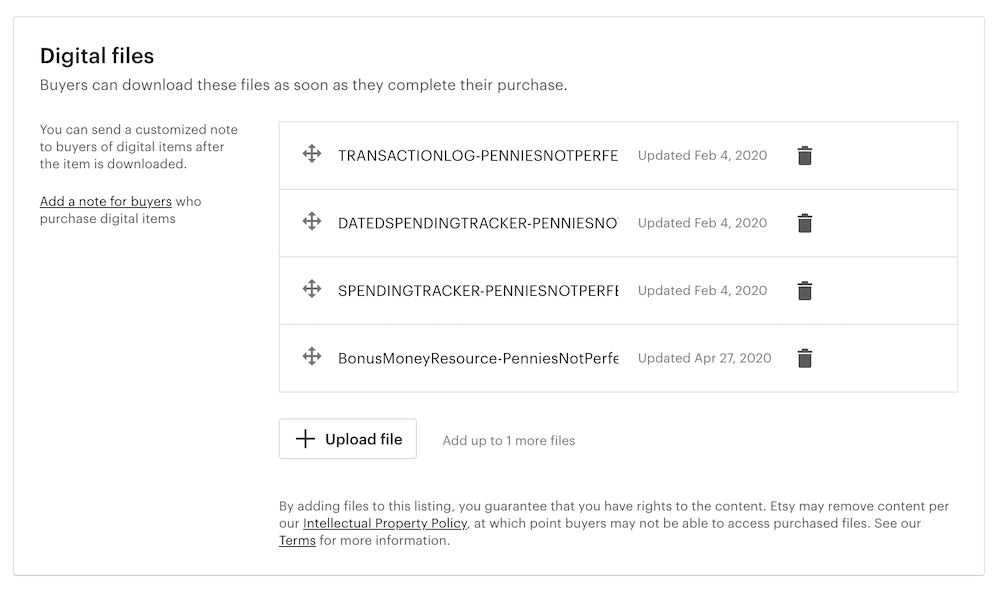Image resolution: width=1000 pixels, height=591 pixels.
Task: Select the BonusMoneyResource-PenniesNotPerfe file name
Action: [478, 358]
